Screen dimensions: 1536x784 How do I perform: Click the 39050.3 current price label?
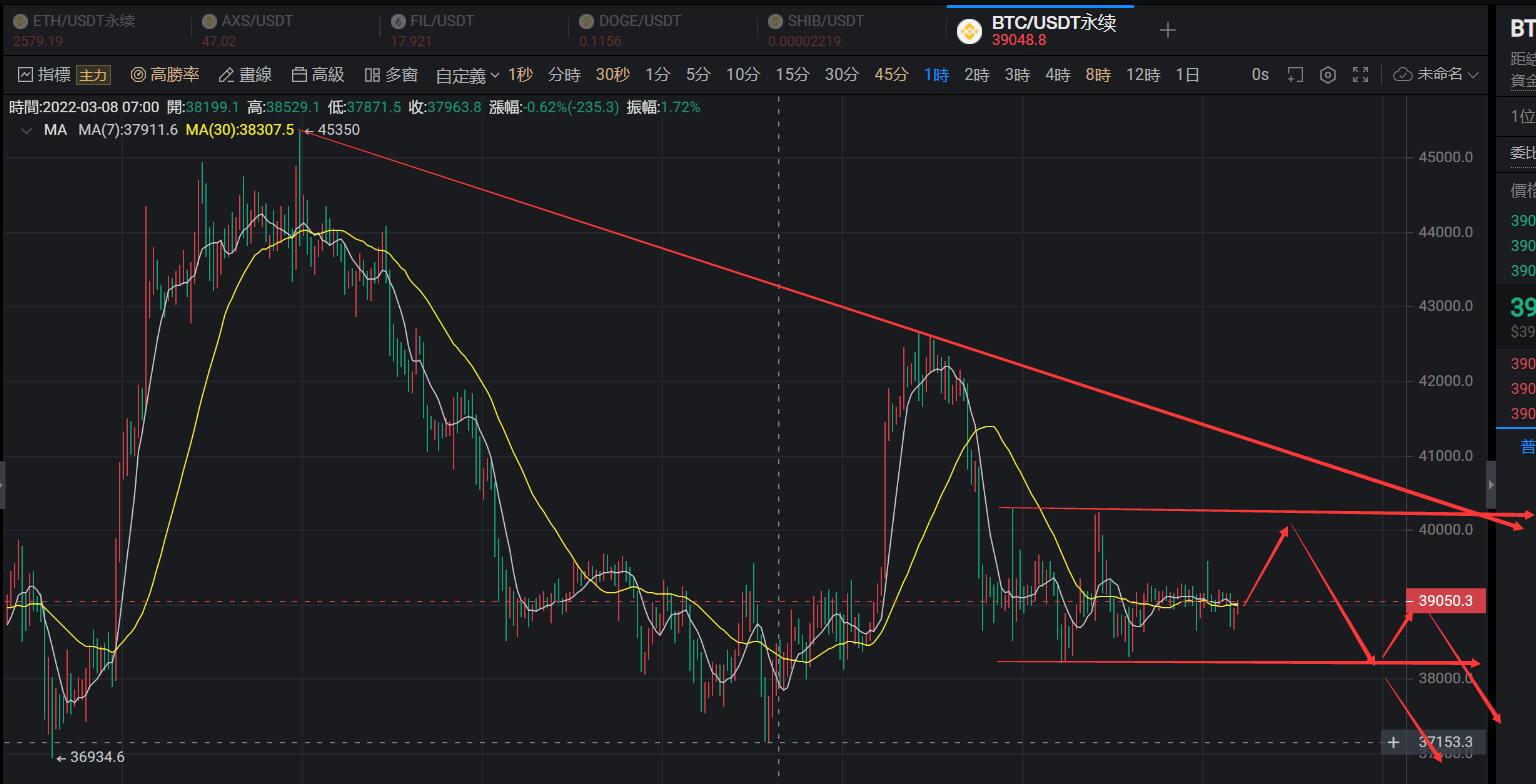click(x=1445, y=601)
